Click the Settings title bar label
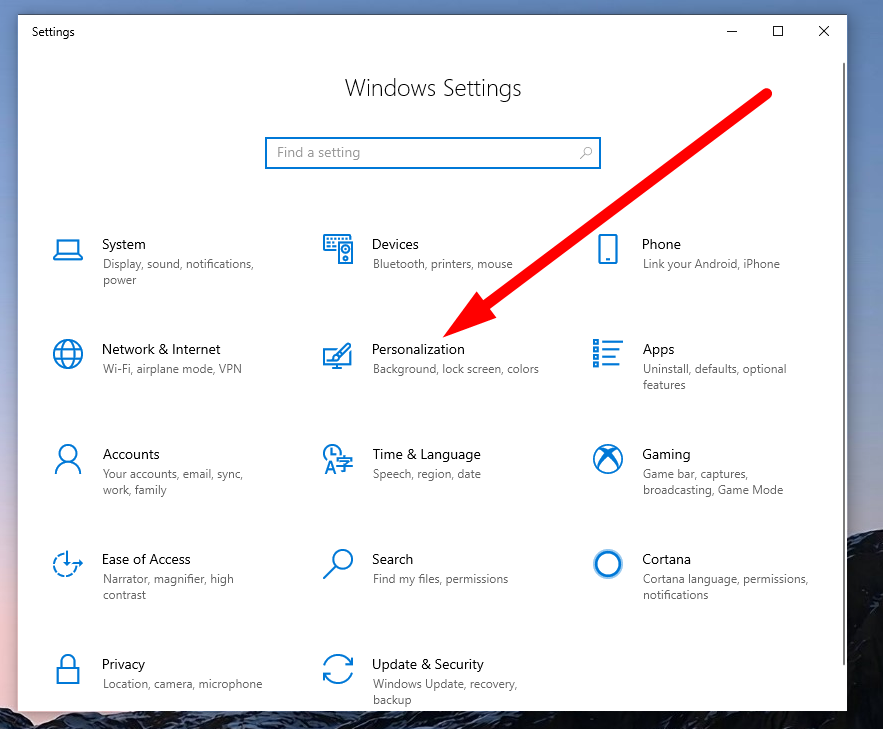This screenshot has height=729, width=883. (x=53, y=31)
